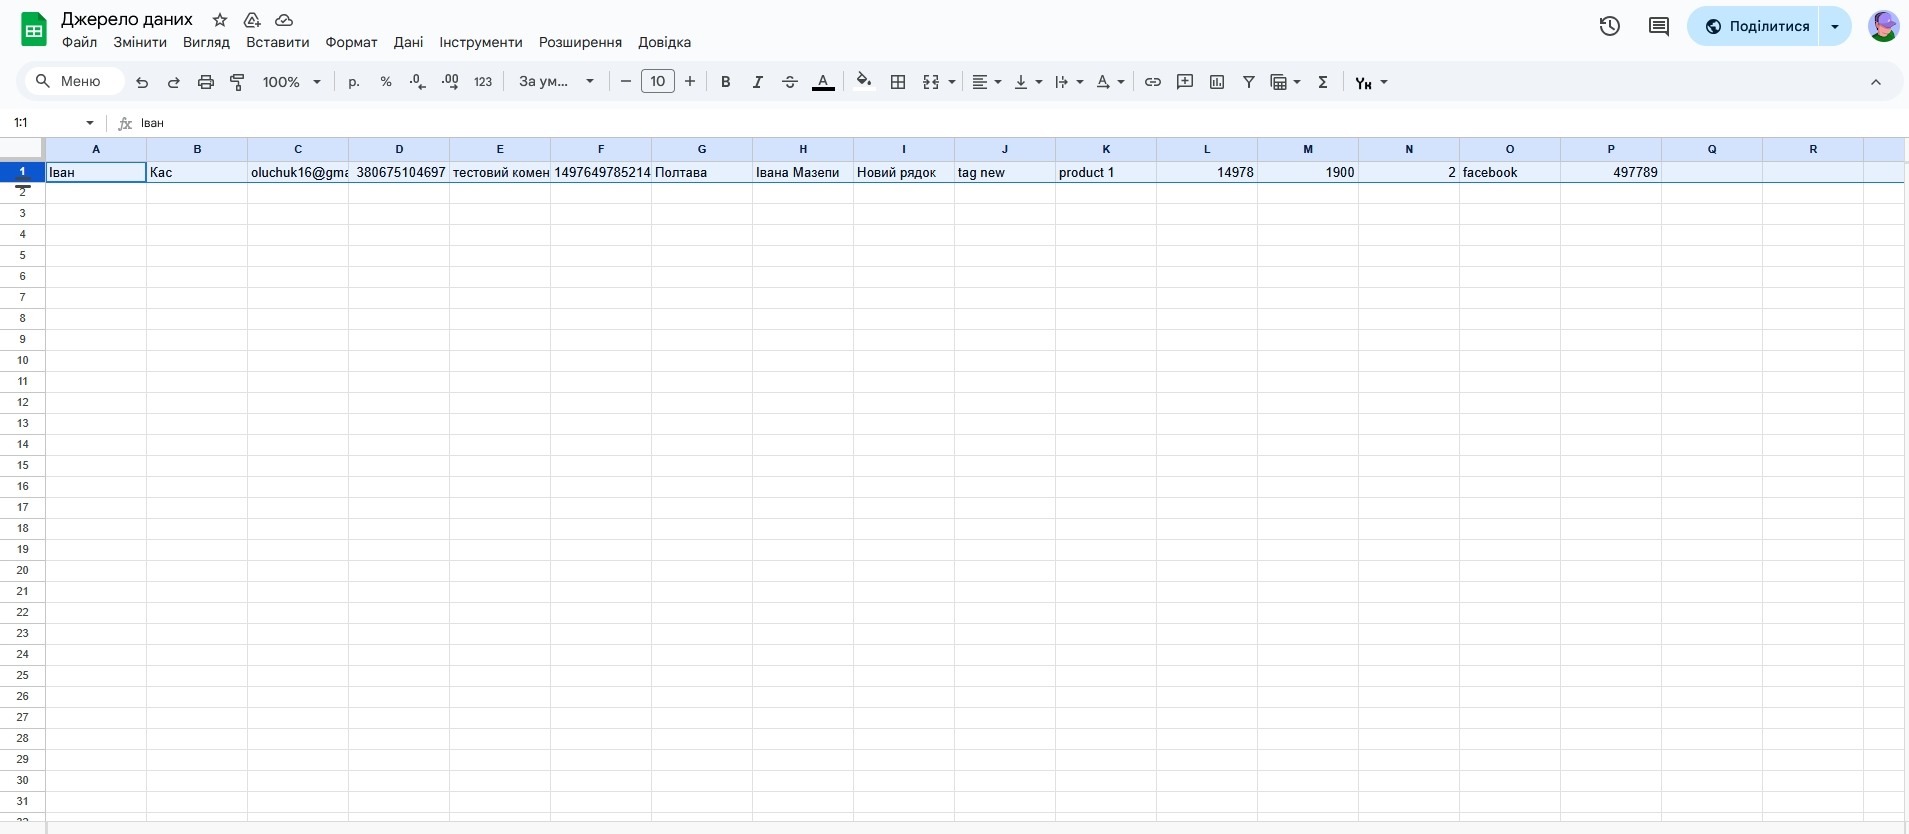Insert a link with the chain icon
This screenshot has width=1909, height=834.
(1153, 82)
